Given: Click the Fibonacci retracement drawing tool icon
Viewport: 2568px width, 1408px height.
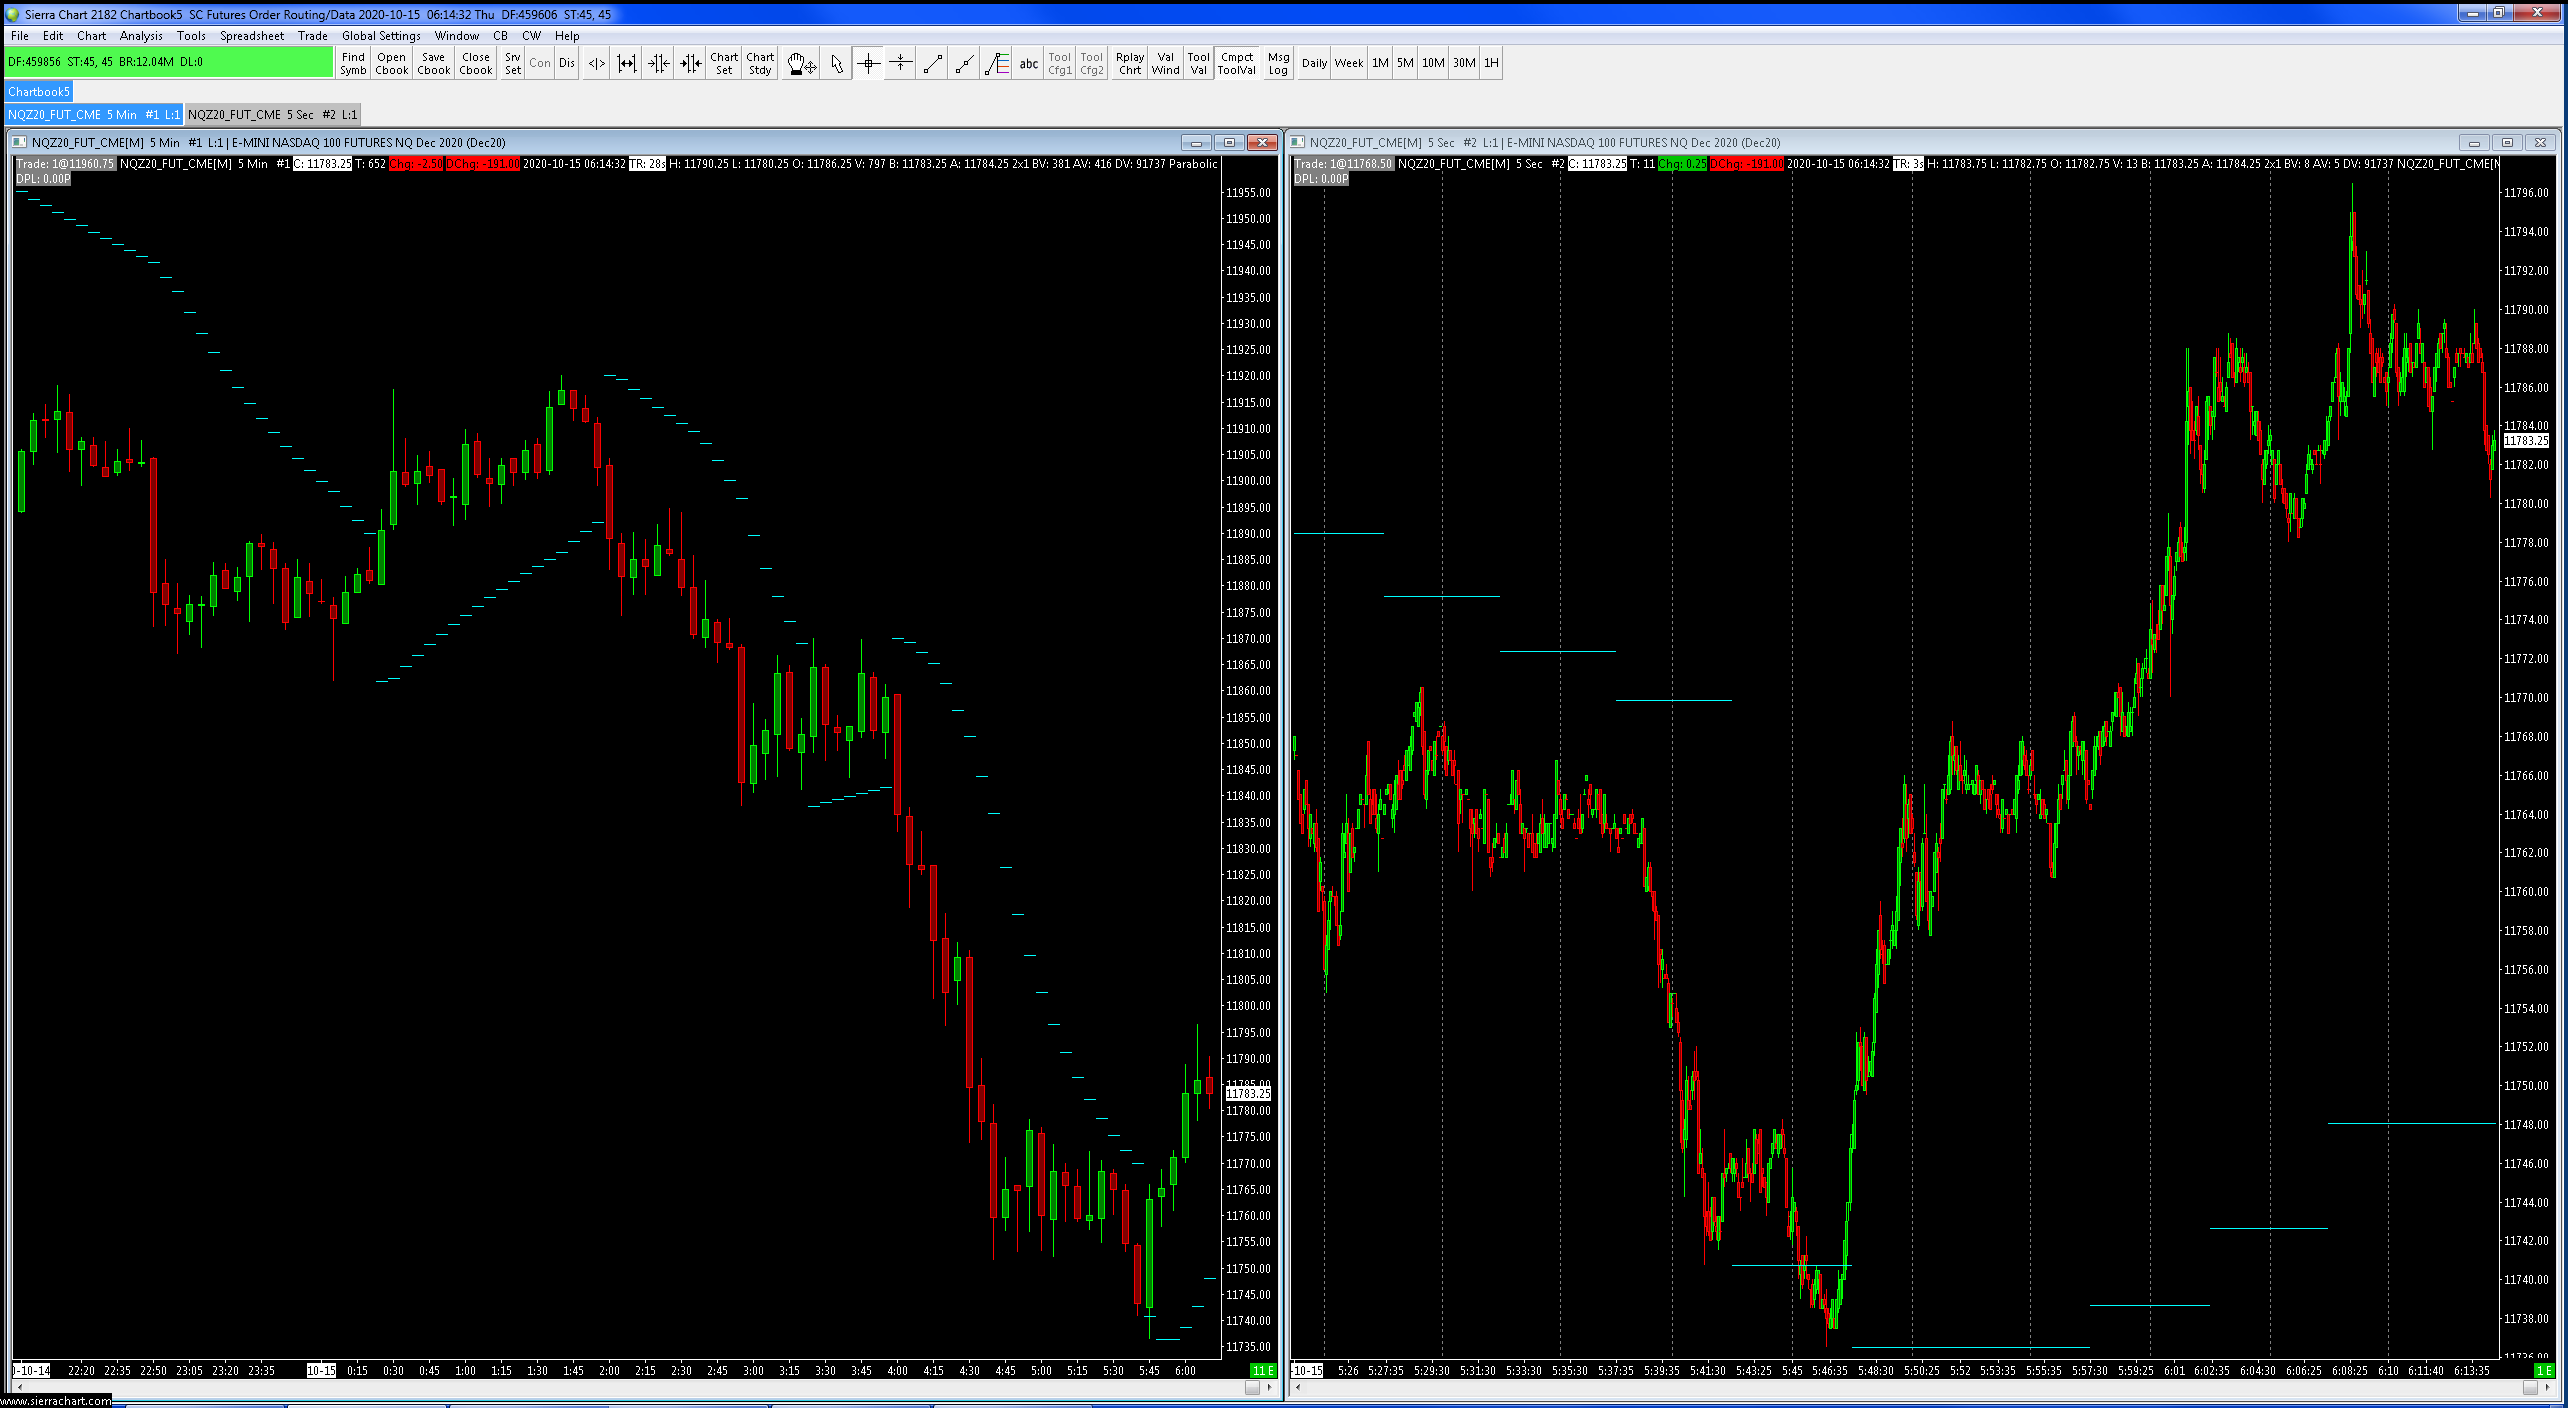Looking at the screenshot, I should [996, 64].
